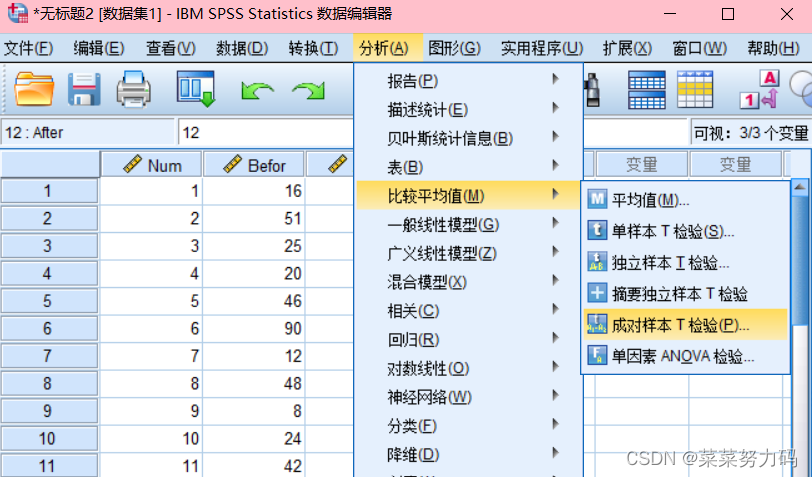
Task: Expand the 贝叶斯统计信息(B) submenu
Action: coord(469,138)
